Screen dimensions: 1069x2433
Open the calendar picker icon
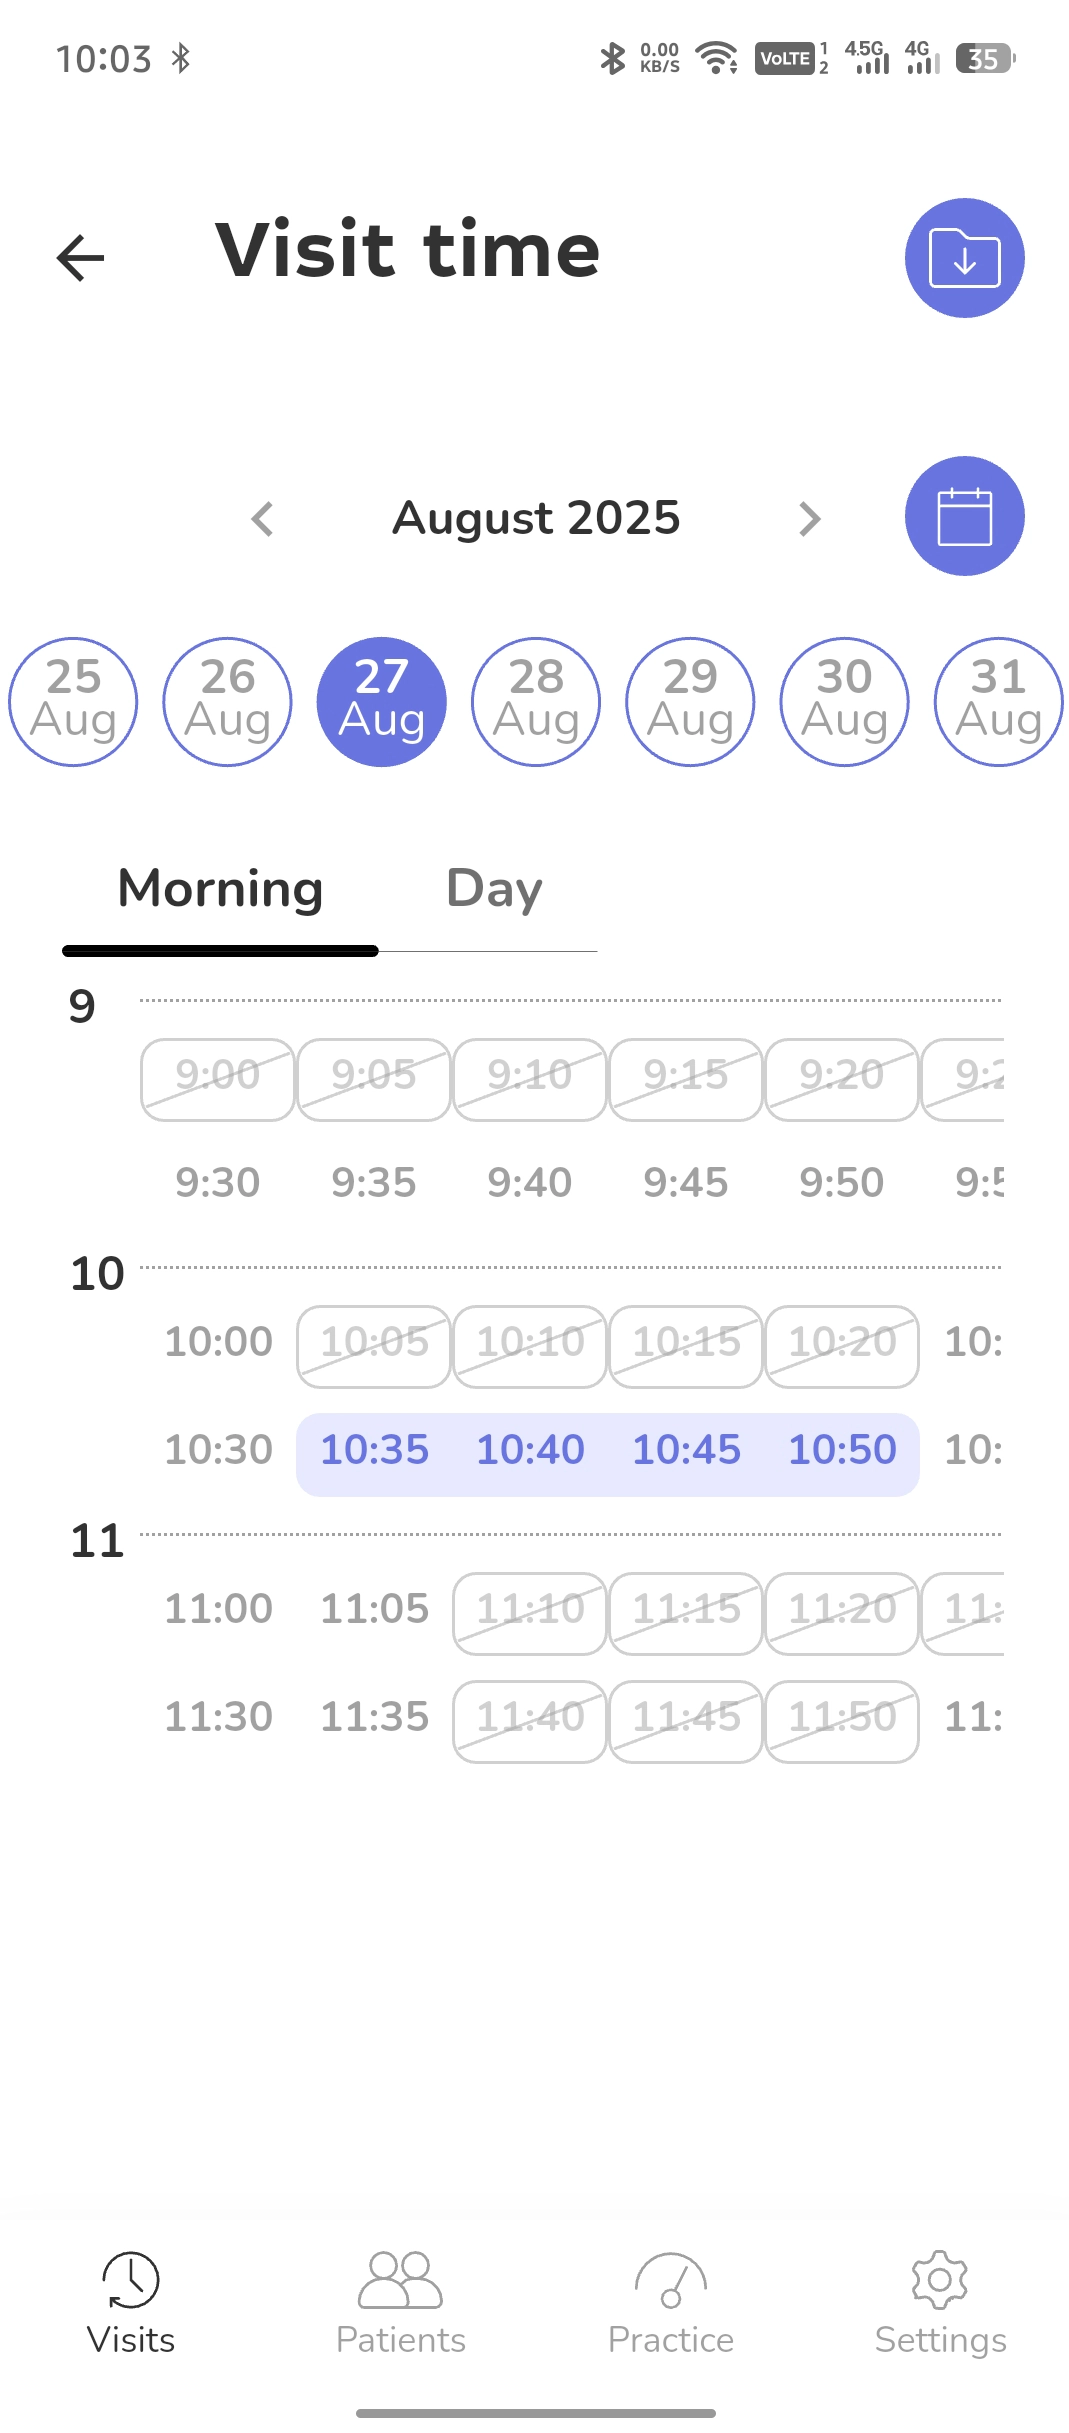(x=964, y=516)
